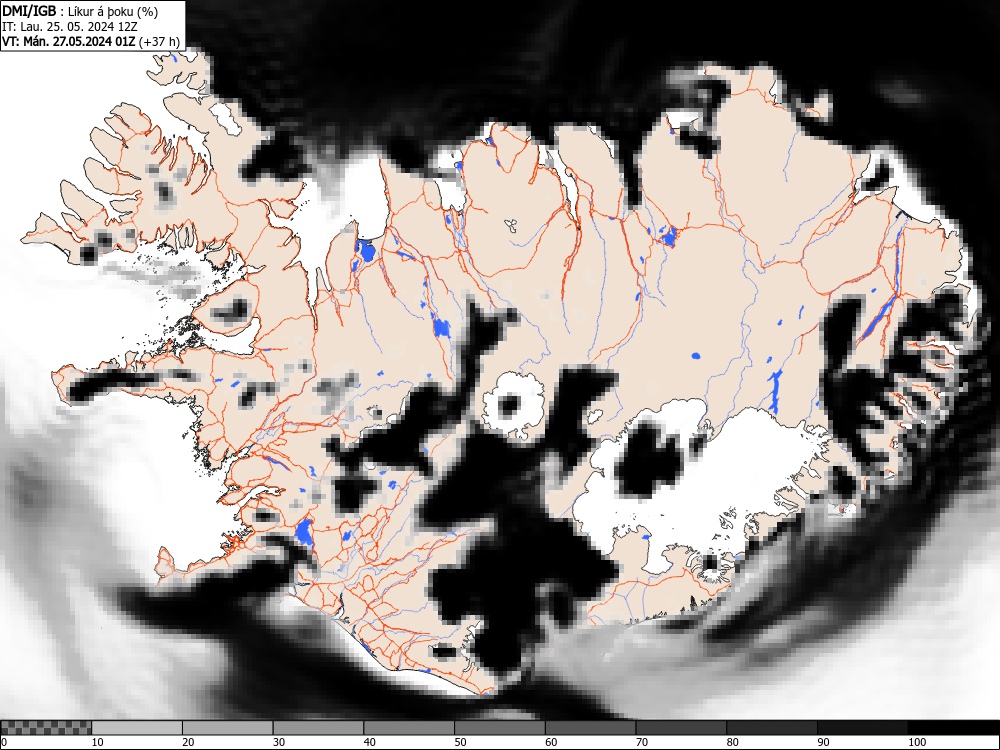The width and height of the screenshot is (1000, 750).
Task: Select the 20–30 legend color segment
Action: coord(228,728)
